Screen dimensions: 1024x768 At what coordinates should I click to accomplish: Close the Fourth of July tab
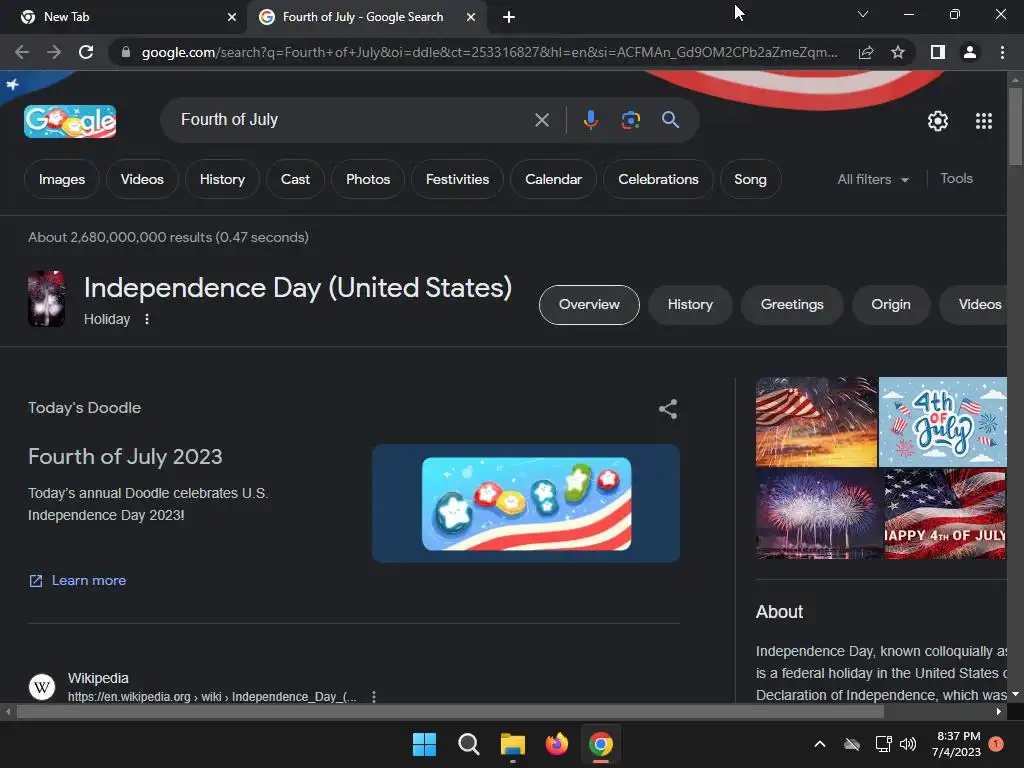pos(470,17)
